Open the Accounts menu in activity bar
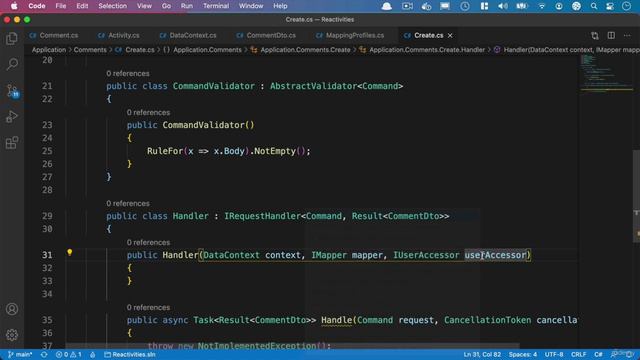The image size is (640, 360). pyautogui.click(x=12, y=309)
